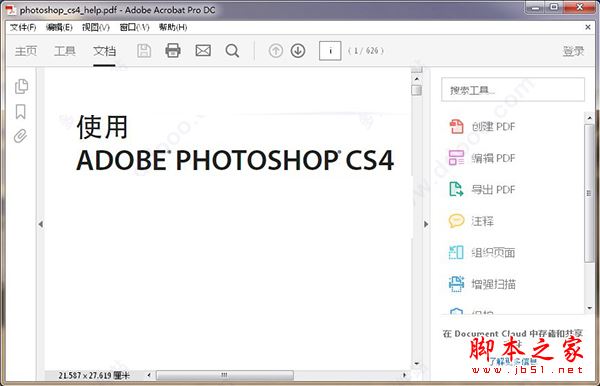Go to previous page up arrow
This screenshot has height=386, width=600.
point(276,50)
